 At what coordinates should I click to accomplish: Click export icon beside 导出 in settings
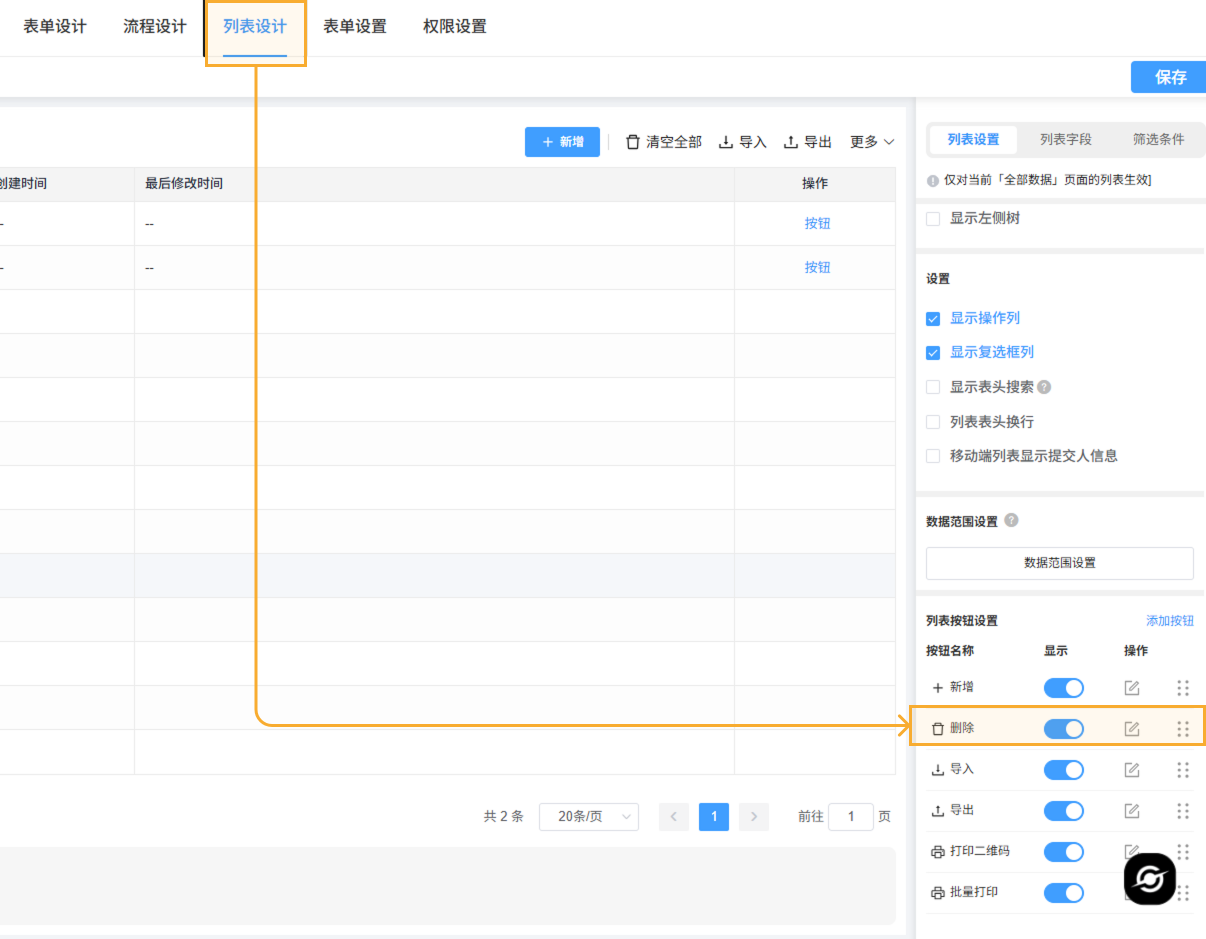pyautogui.click(x=938, y=811)
